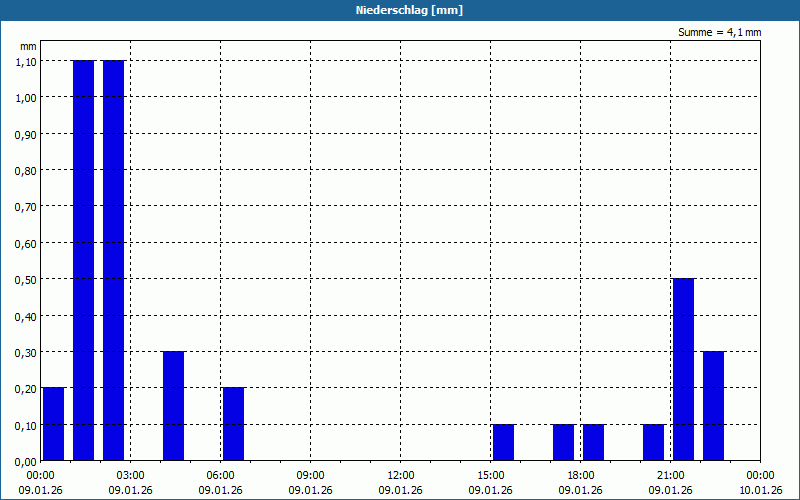This screenshot has height=500, width=800.
Task: Select the 0,10 bar starting at 18:00
Action: (x=593, y=442)
